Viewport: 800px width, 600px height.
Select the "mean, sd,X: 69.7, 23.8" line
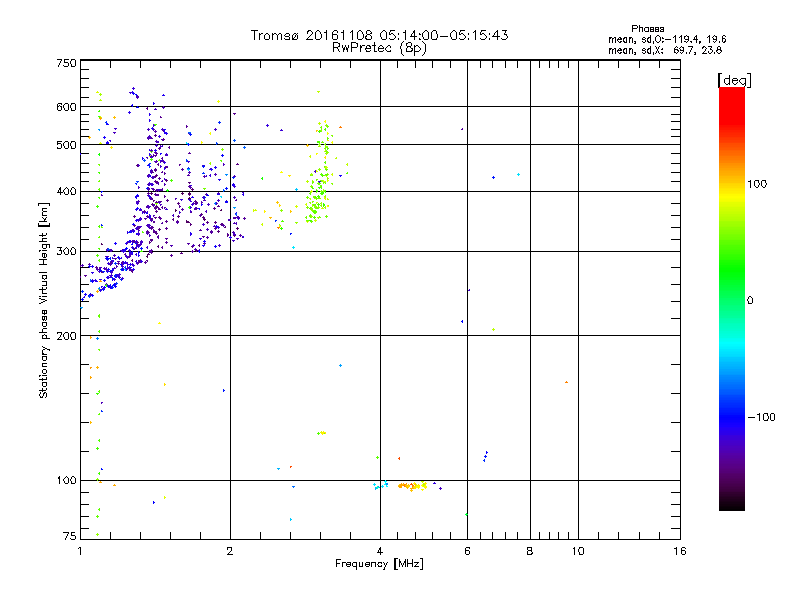coord(665,50)
